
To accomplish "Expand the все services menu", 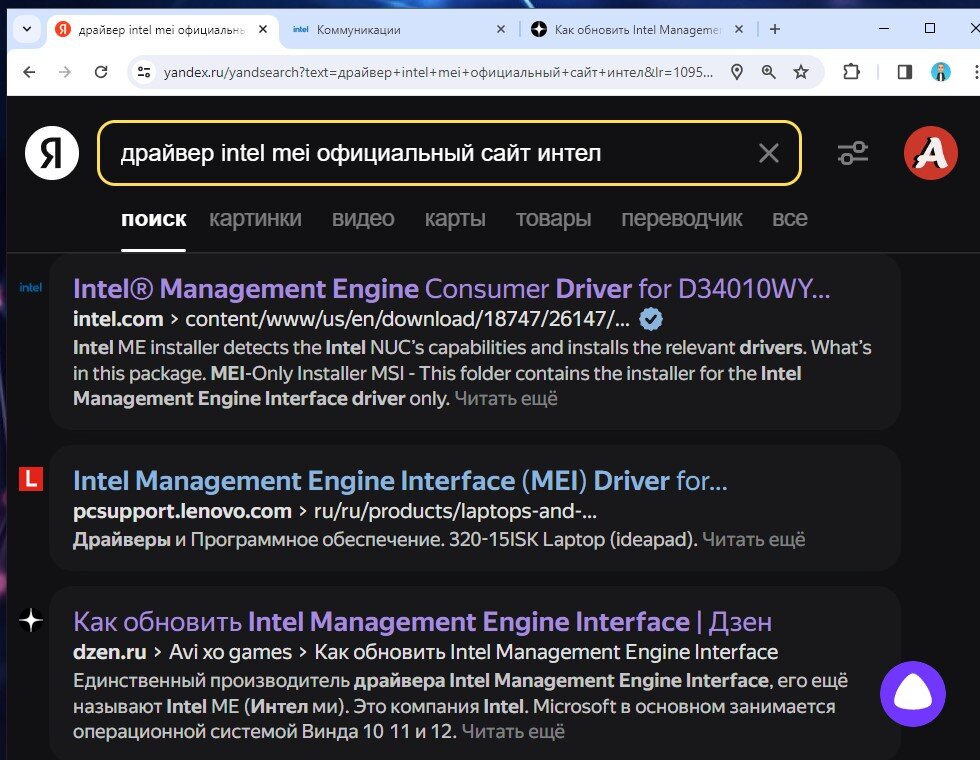I will pyautogui.click(x=790, y=219).
